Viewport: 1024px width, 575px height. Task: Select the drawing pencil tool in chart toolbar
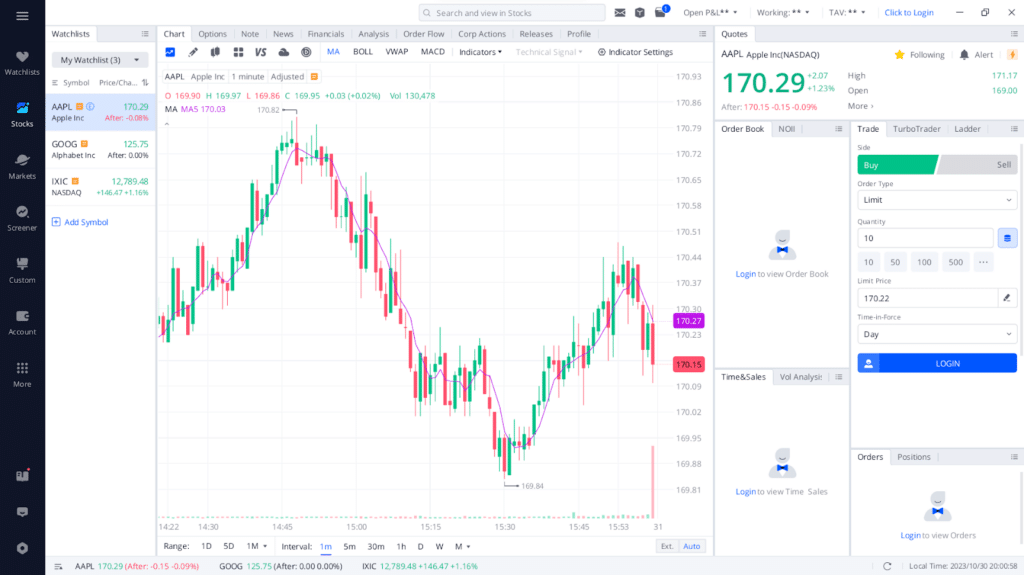[193, 52]
